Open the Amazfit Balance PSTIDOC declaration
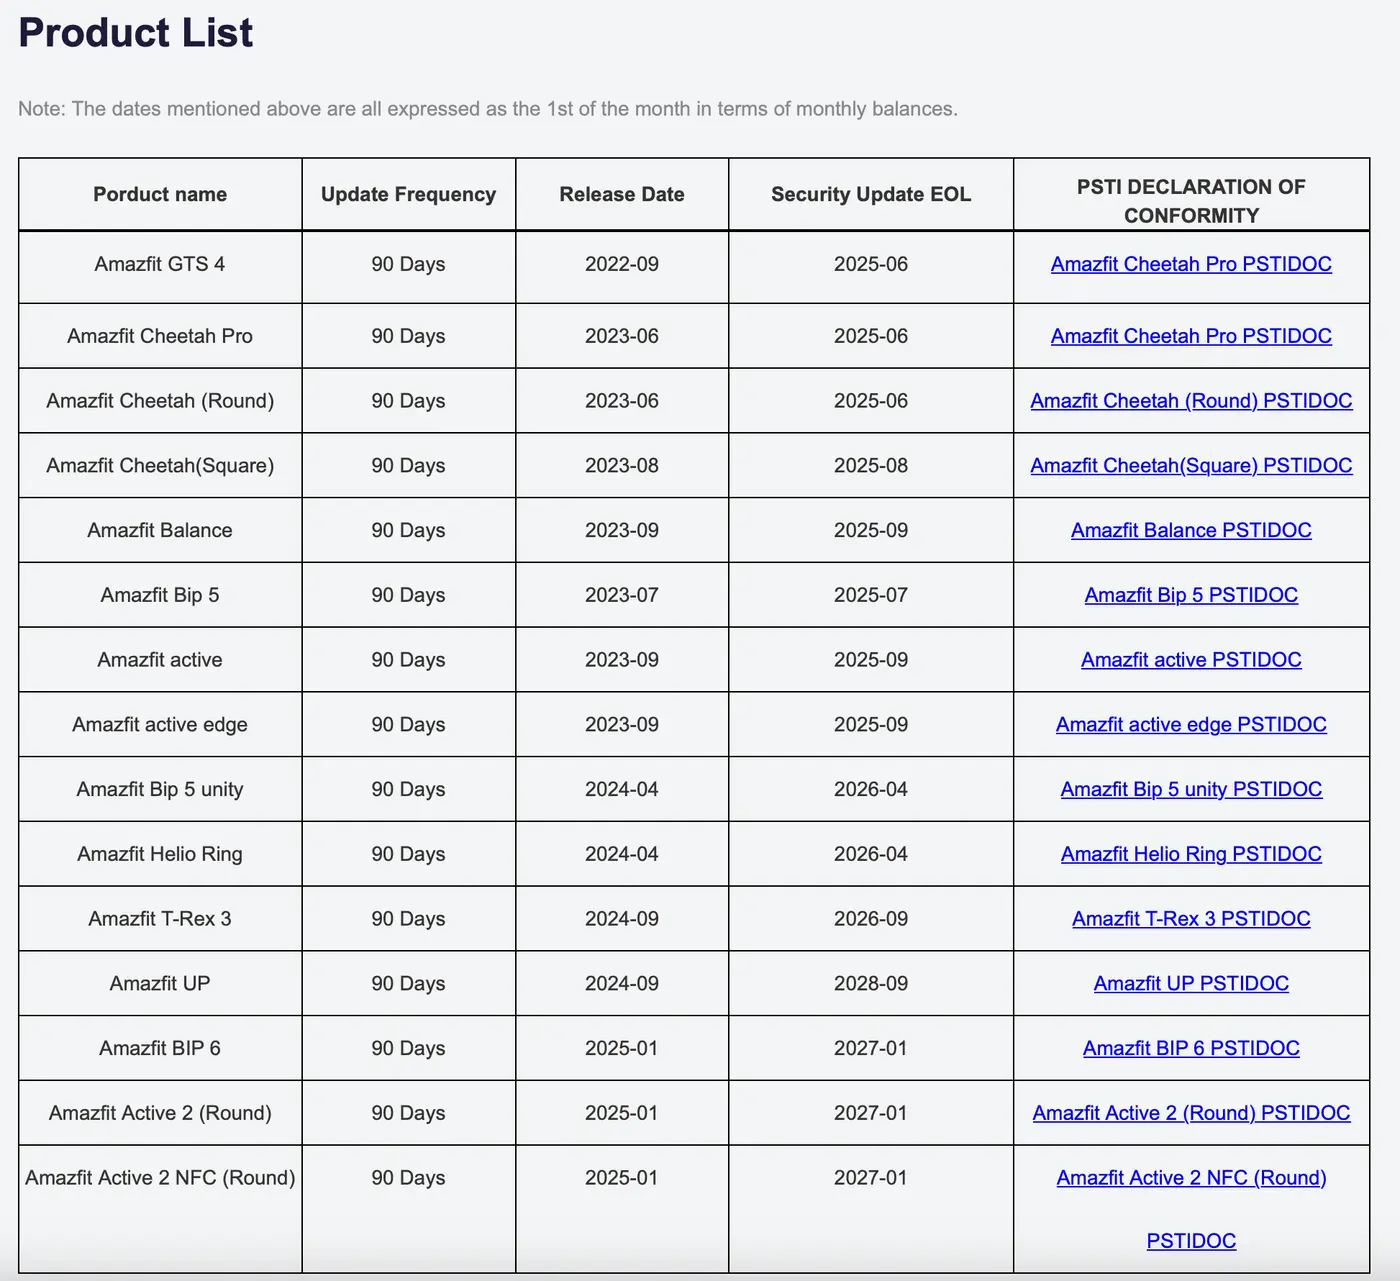 pos(1190,530)
